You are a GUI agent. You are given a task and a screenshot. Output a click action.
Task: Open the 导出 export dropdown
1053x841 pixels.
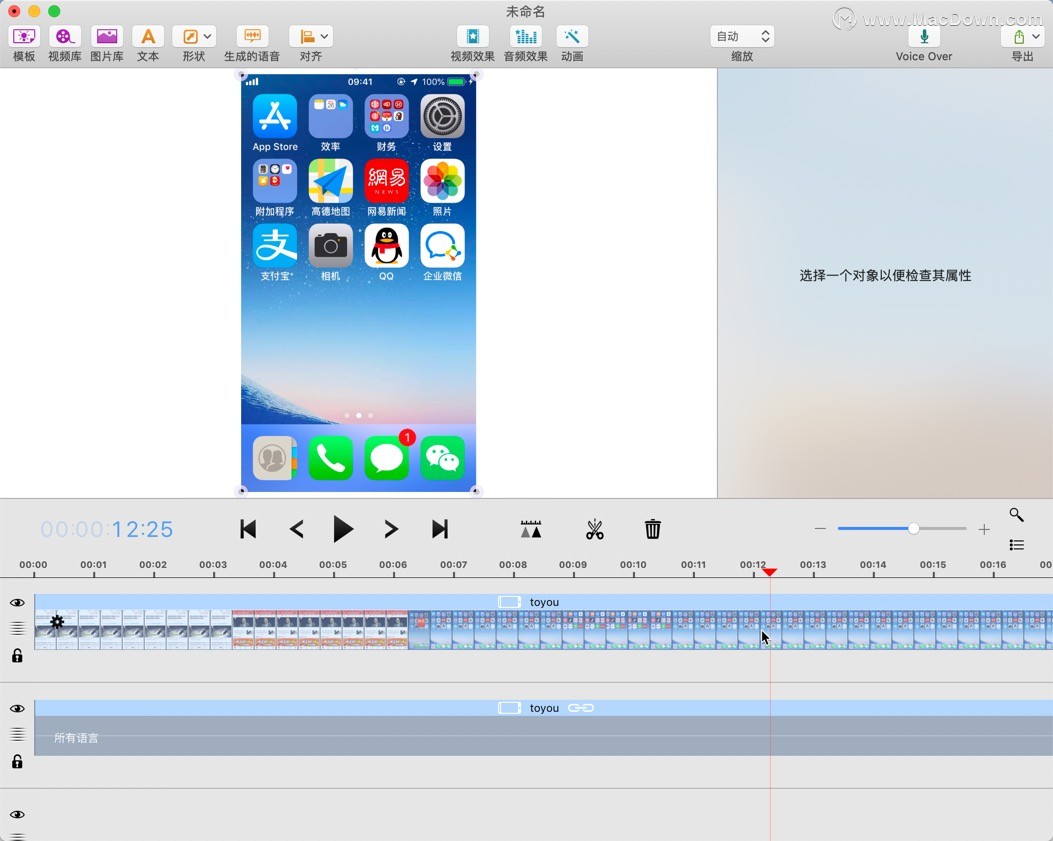pyautogui.click(x=1023, y=37)
